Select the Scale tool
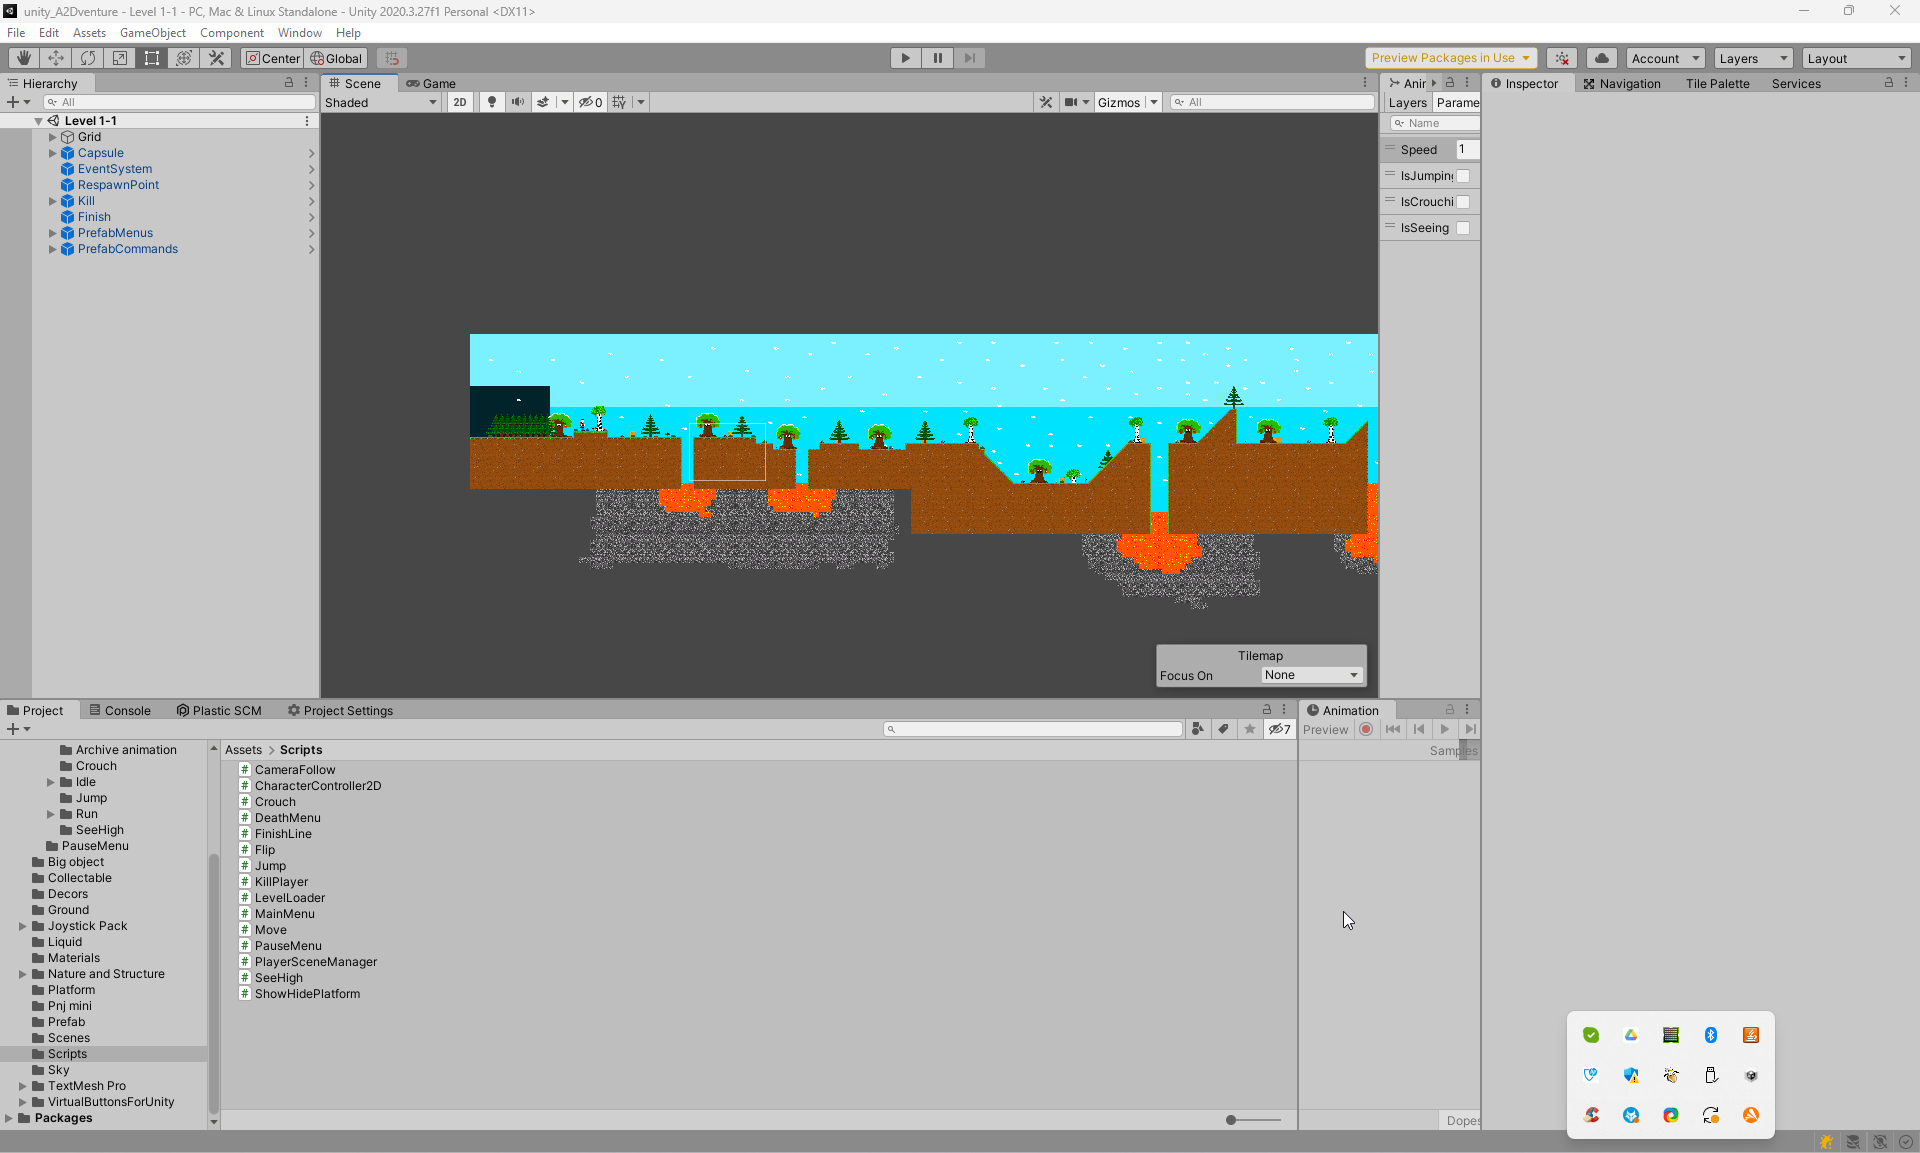The image size is (1920, 1153). click(120, 58)
